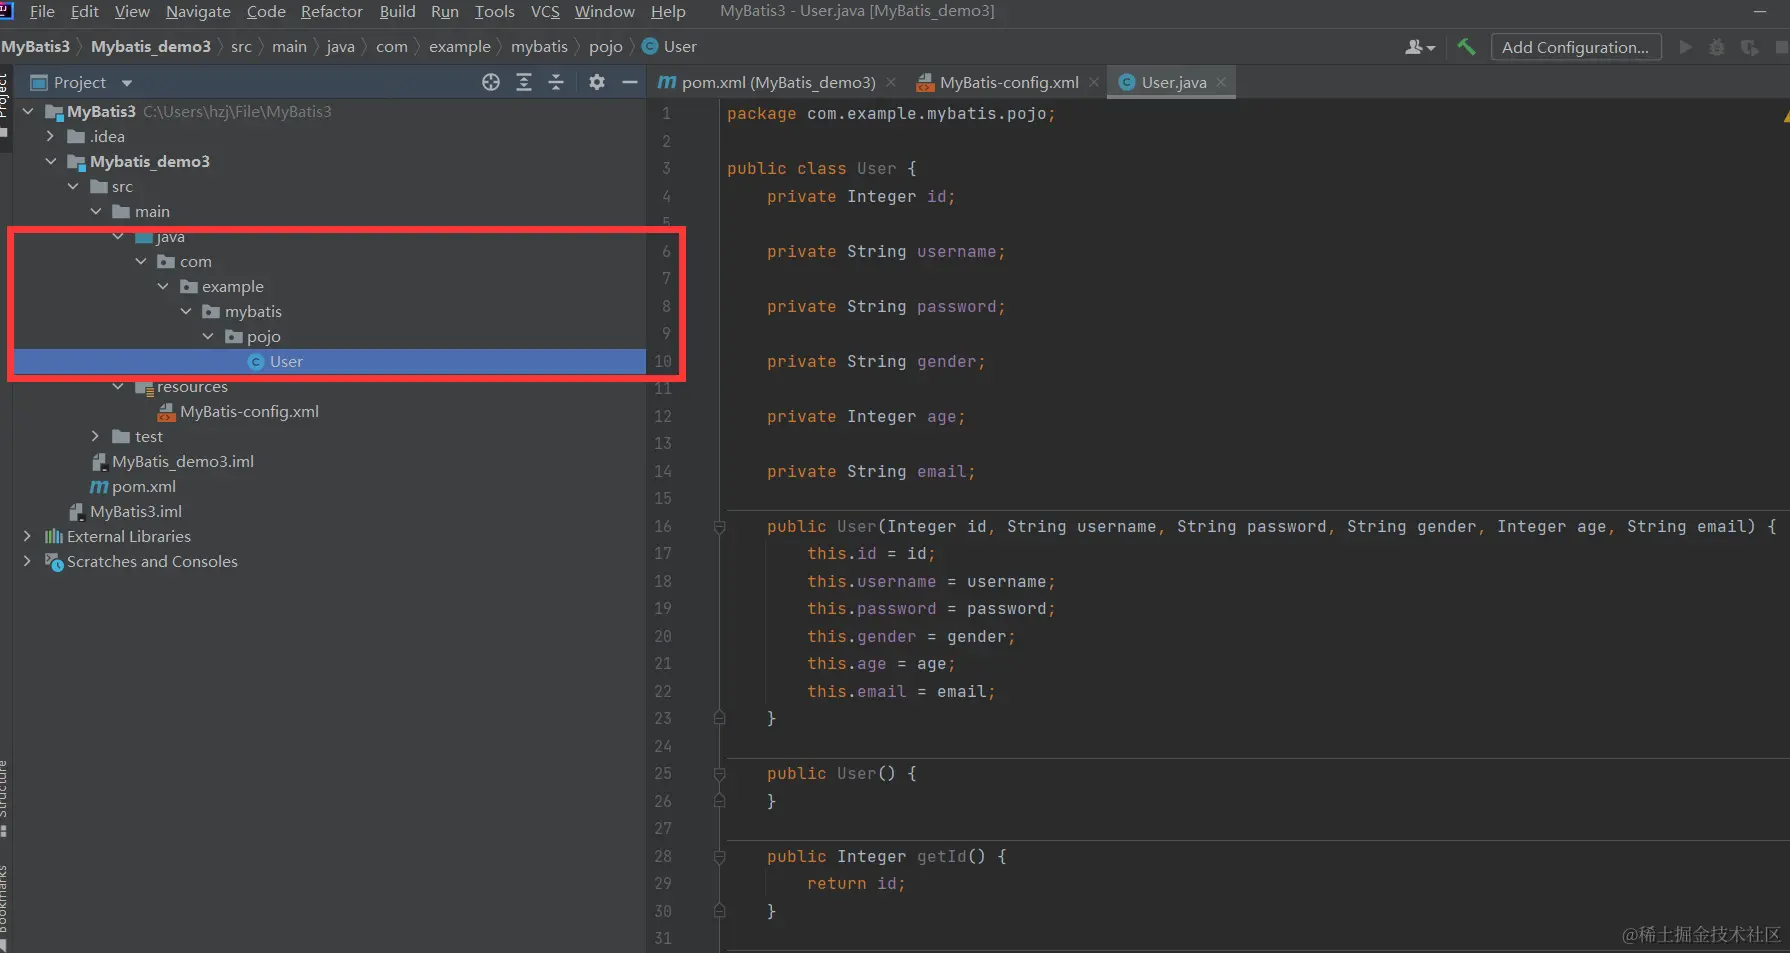Open the Tools menu
Image resolution: width=1790 pixels, height=953 pixels.
tap(494, 11)
